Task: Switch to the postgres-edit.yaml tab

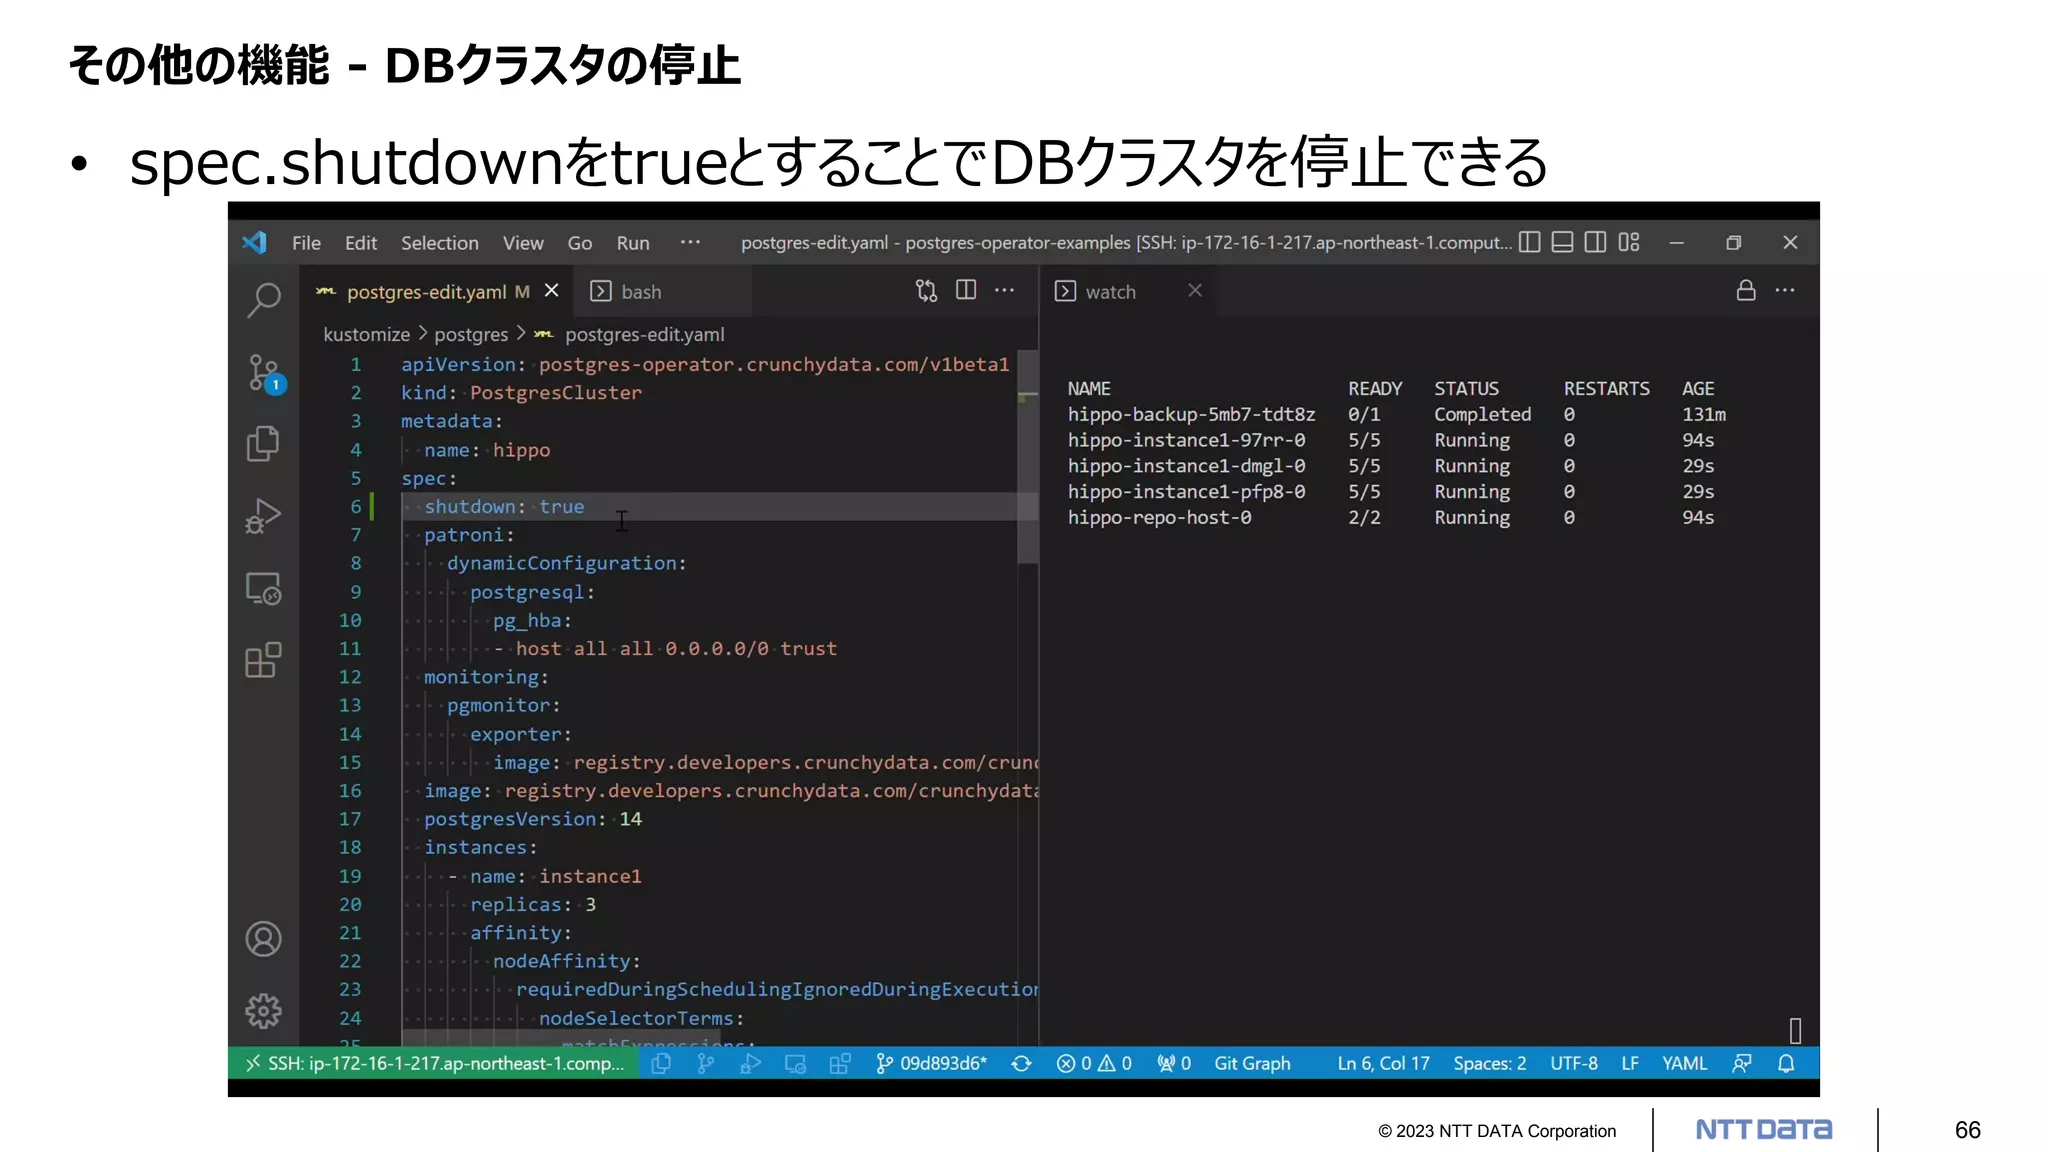Action: (x=437, y=292)
